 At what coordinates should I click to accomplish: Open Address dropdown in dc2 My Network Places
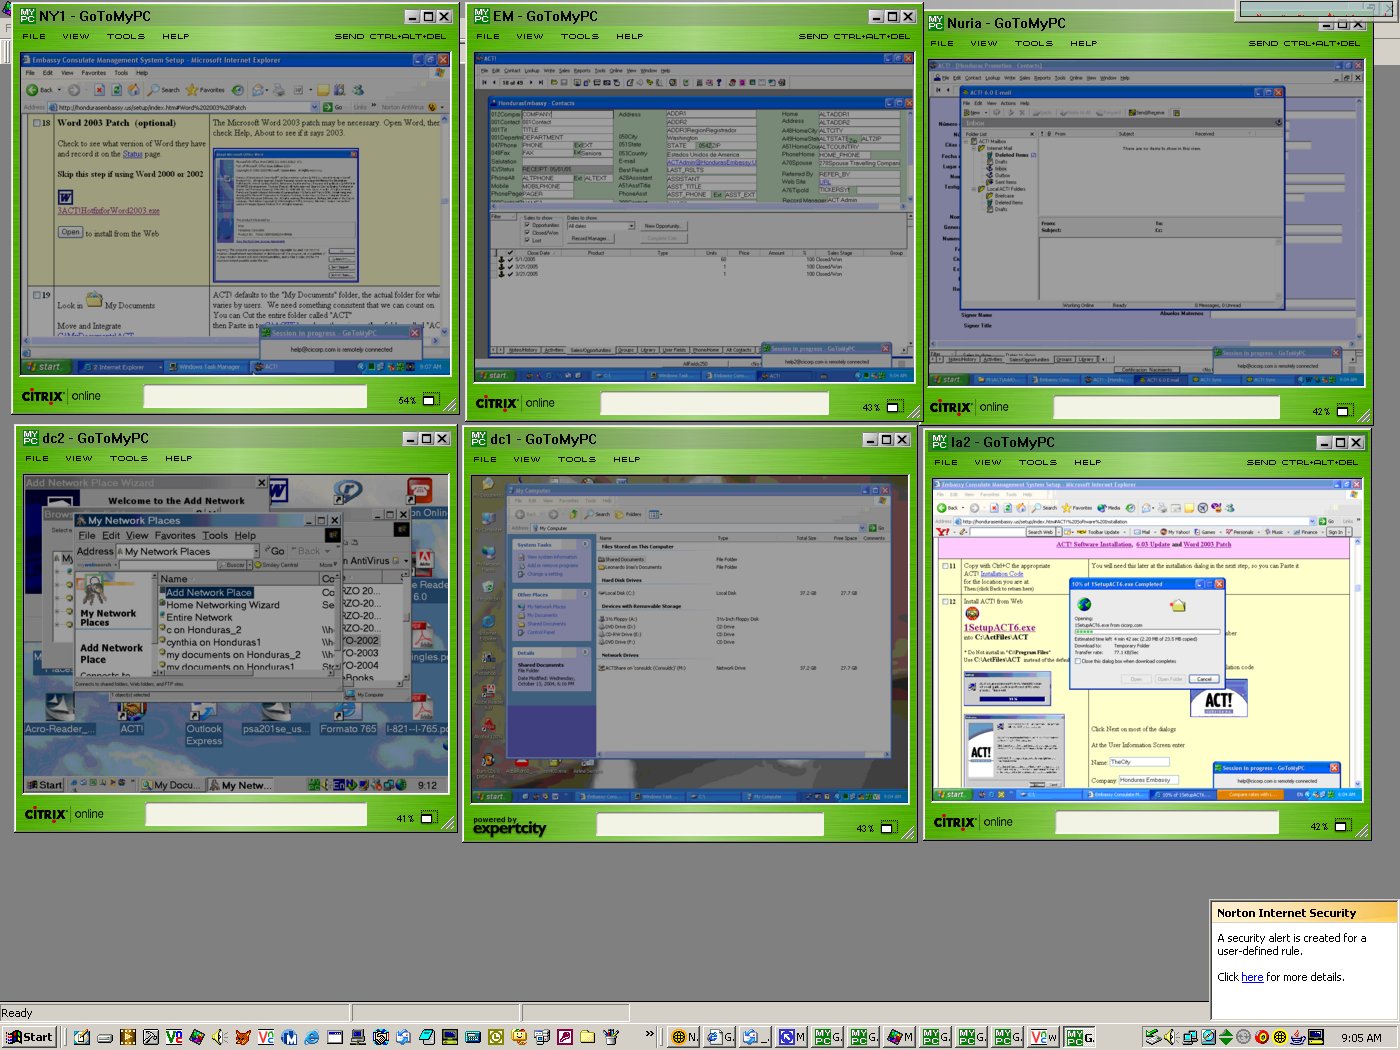click(x=256, y=551)
